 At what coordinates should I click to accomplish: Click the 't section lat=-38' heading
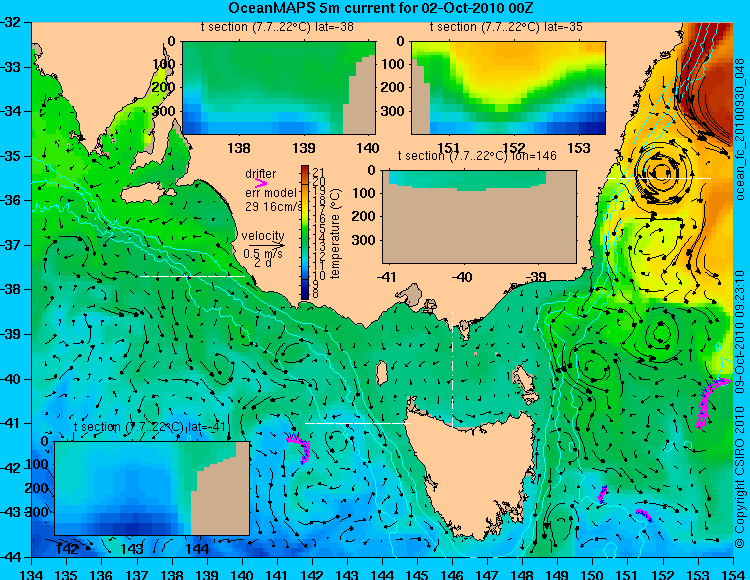[277, 27]
